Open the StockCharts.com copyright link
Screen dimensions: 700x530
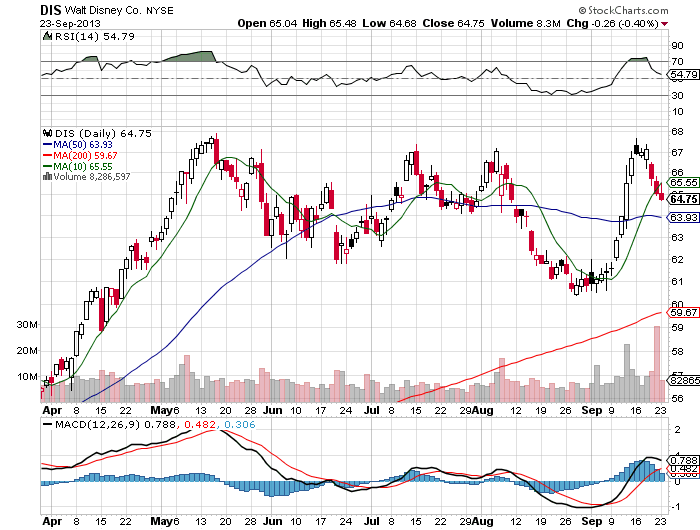[623, 10]
